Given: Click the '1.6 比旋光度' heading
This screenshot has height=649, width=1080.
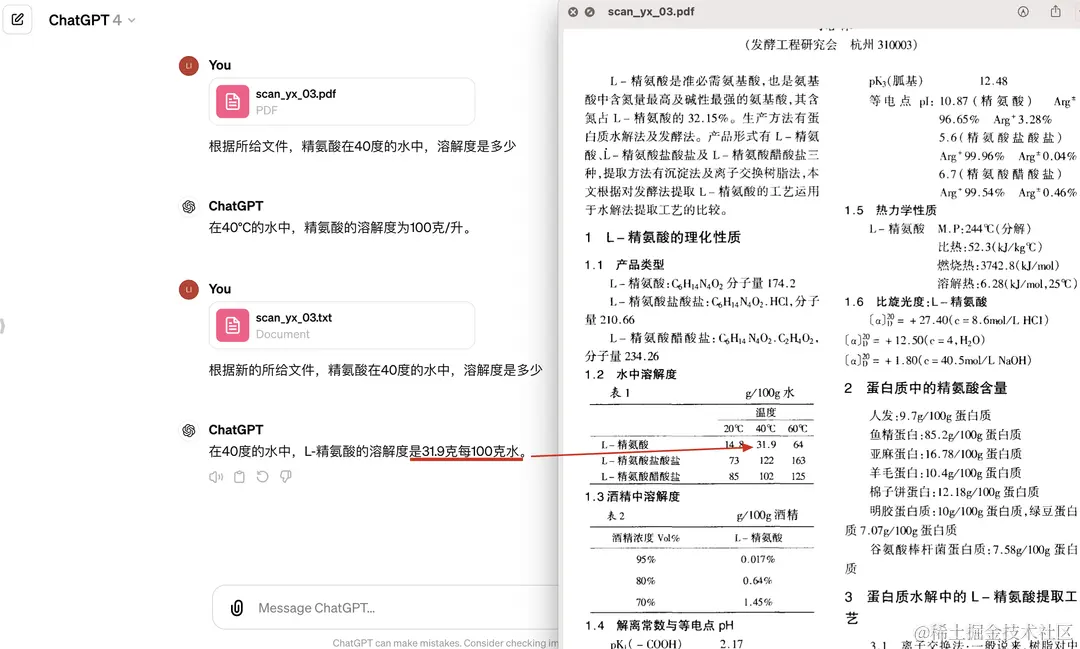Looking at the screenshot, I should (915, 302).
